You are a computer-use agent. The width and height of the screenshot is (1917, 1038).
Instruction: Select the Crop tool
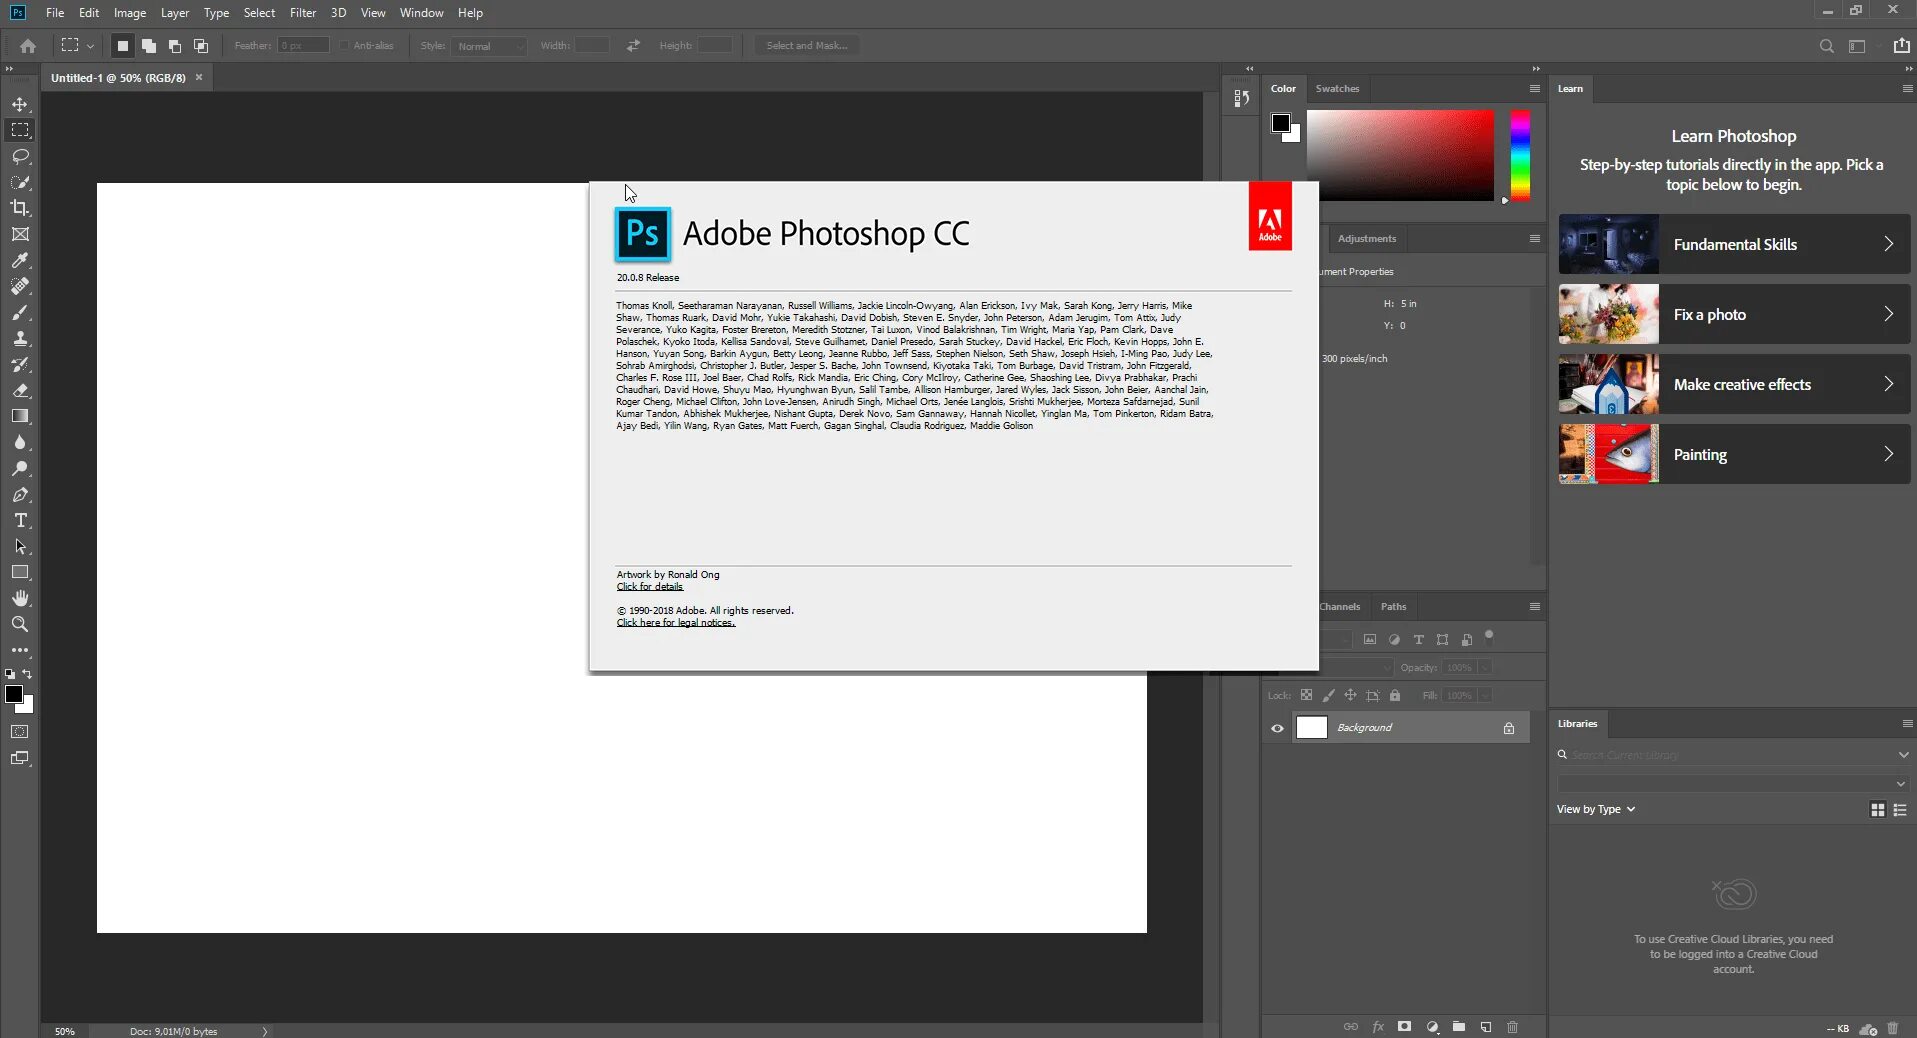20,208
